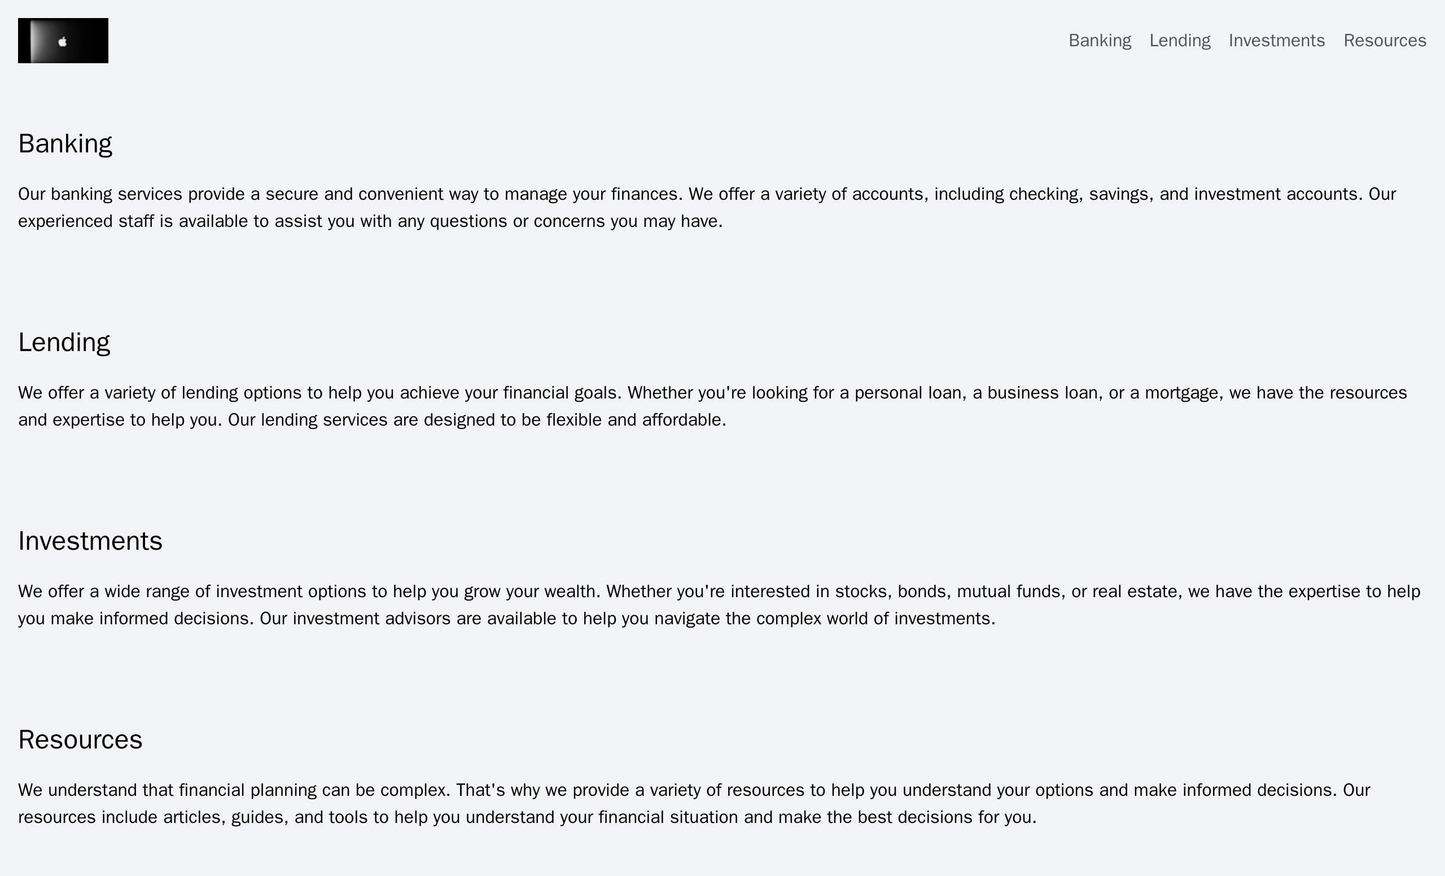Go to Lending in the top navigation
Viewport: 1445px width, 876px height.
tap(1179, 41)
